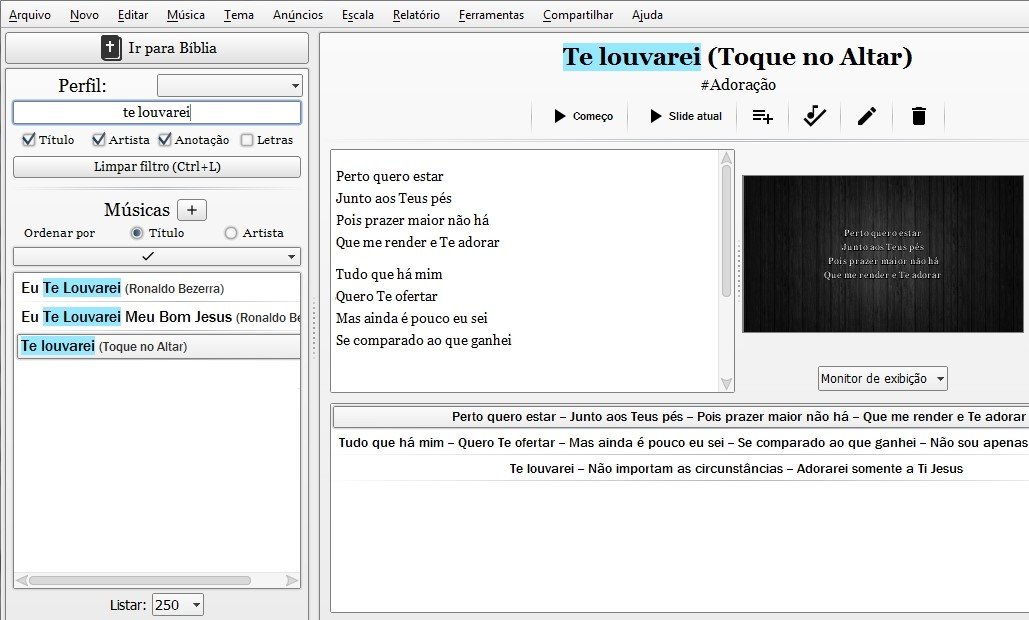Open the checkmark filter dropdown below Ordenar por
This screenshot has height=620, width=1029.
[x=157, y=256]
